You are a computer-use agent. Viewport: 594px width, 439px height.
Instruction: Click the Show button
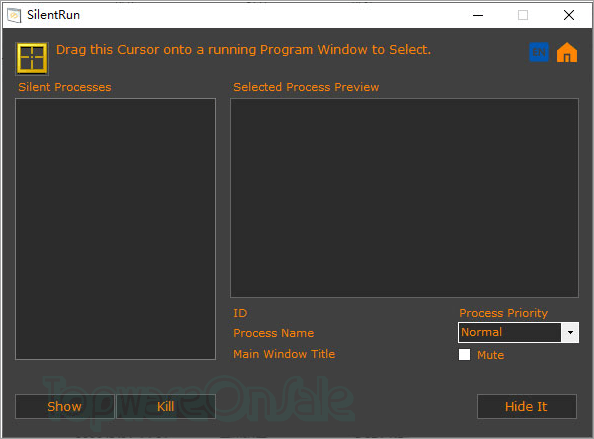pos(64,406)
